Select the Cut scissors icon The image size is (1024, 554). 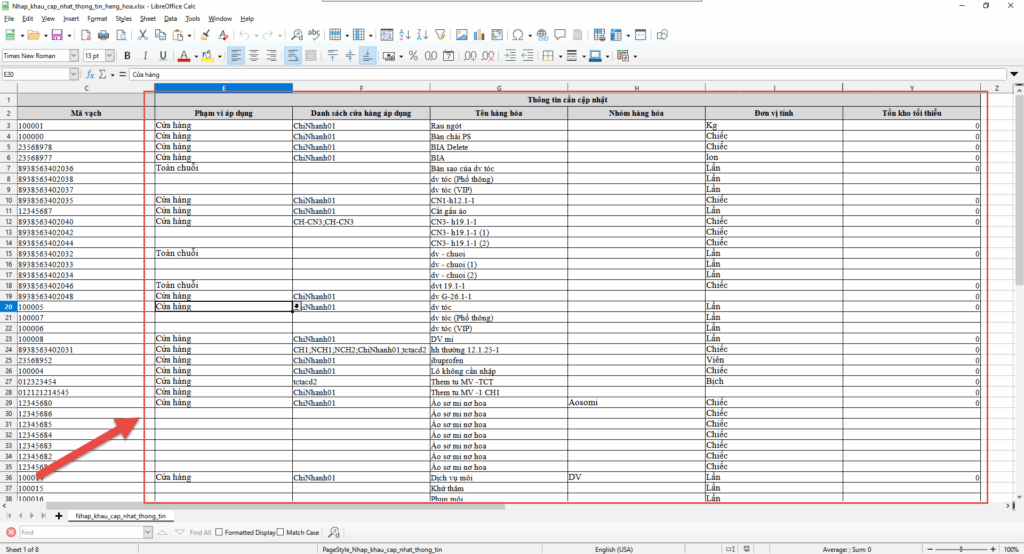click(x=144, y=35)
